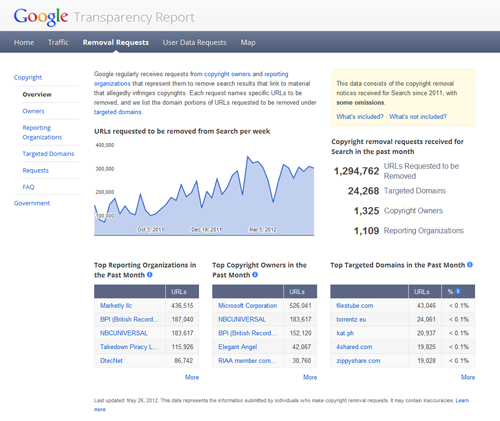This screenshot has width=500, height=421.
Task: Click the 1,109 Reporting Organizations figure
Action: [366, 231]
